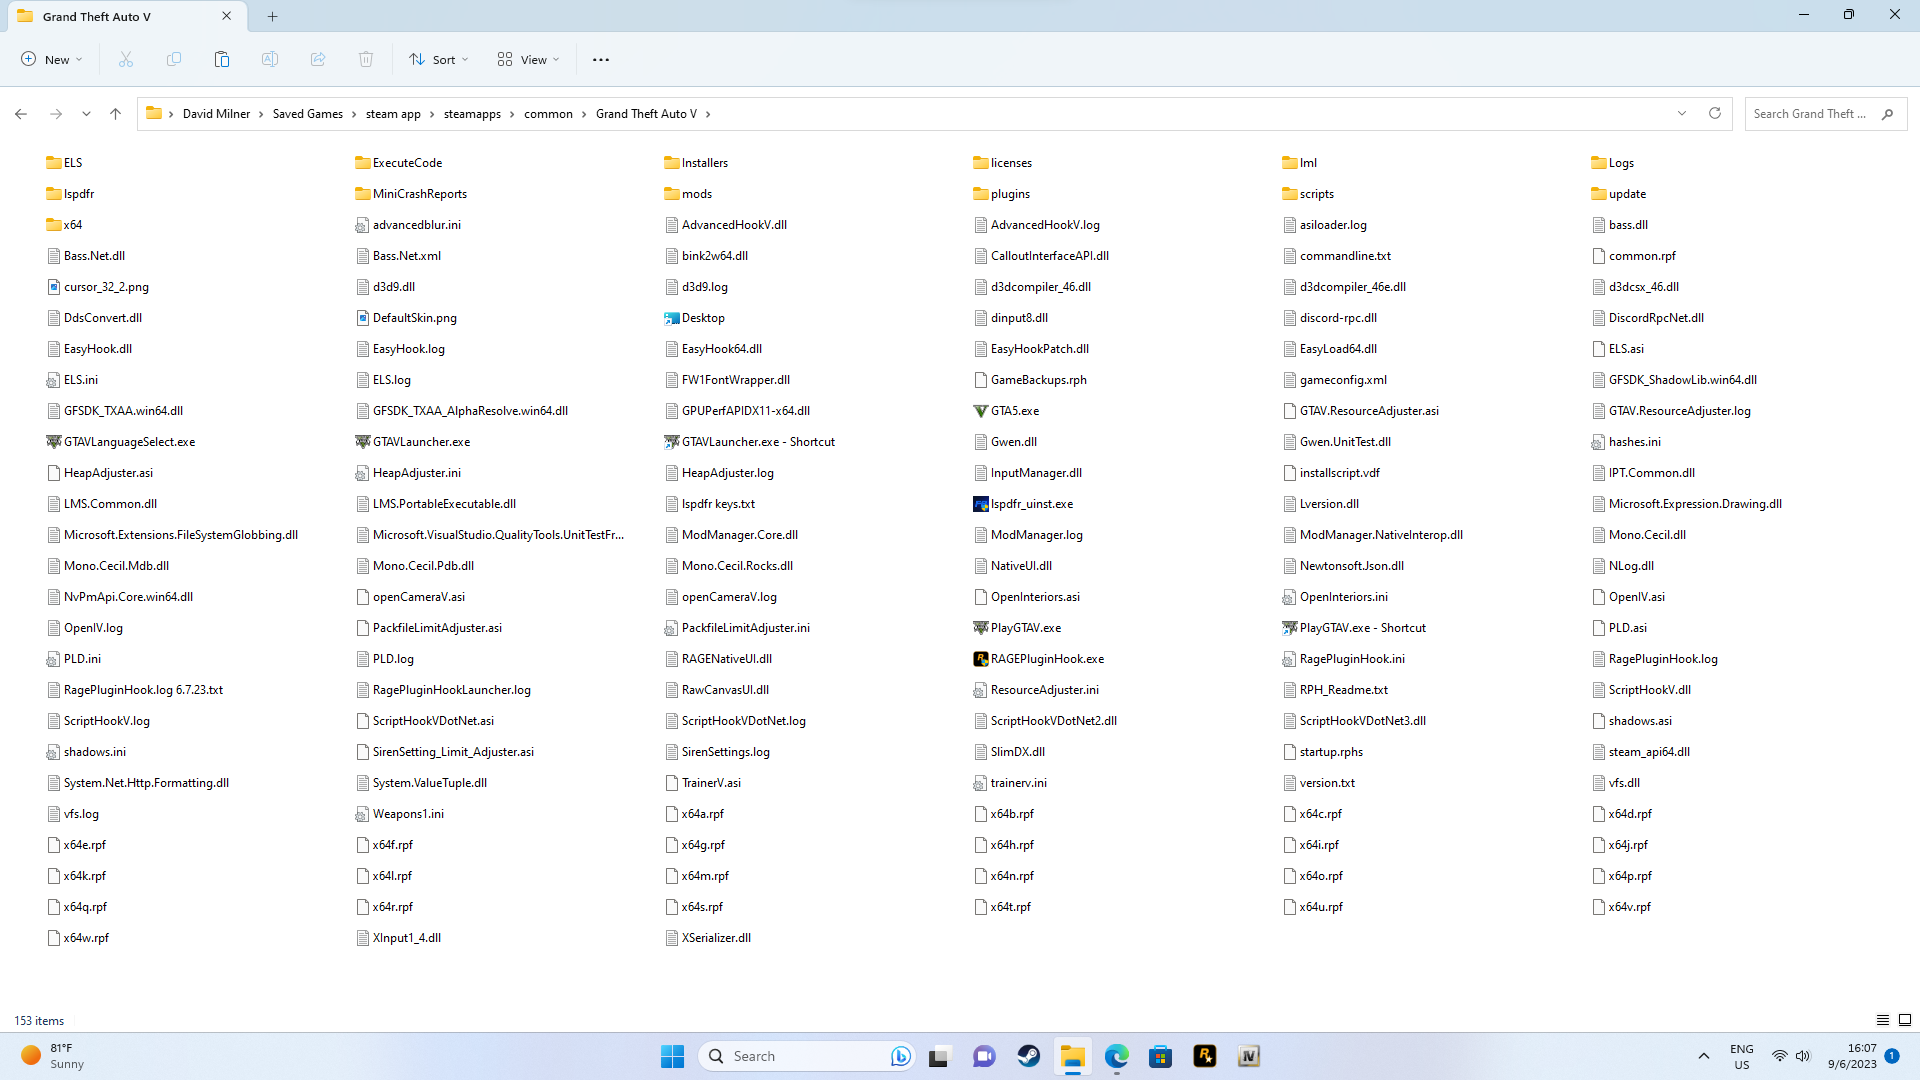This screenshot has width=1920, height=1080.
Task: Open Steam from the taskbar
Action: pyautogui.click(x=1028, y=1056)
